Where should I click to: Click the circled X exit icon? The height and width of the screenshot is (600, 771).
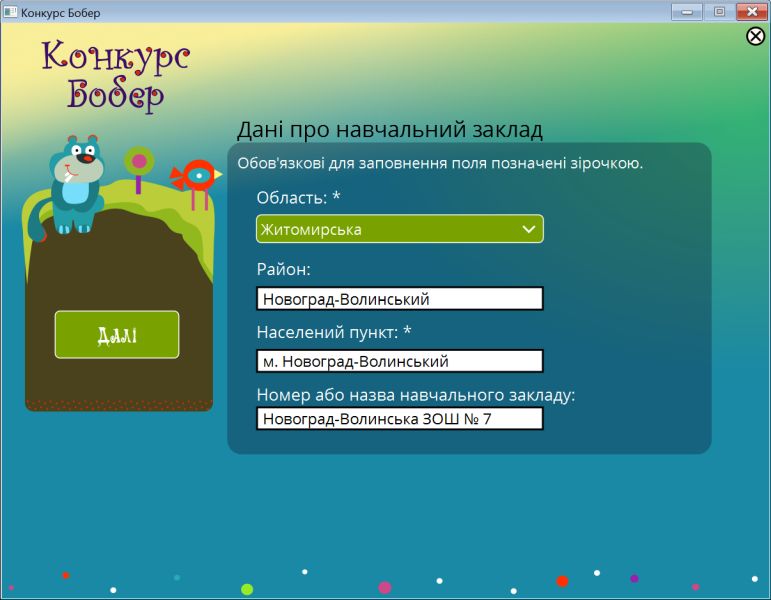[755, 36]
